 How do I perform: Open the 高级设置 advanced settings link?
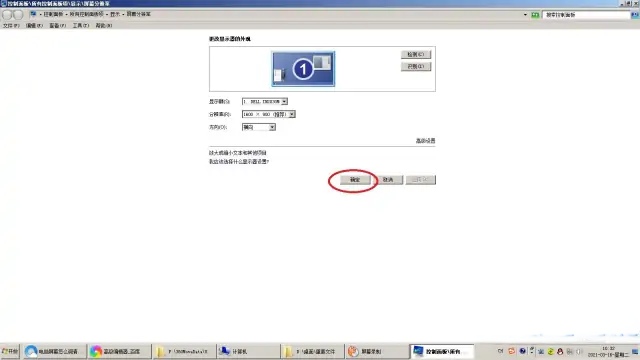(425, 140)
